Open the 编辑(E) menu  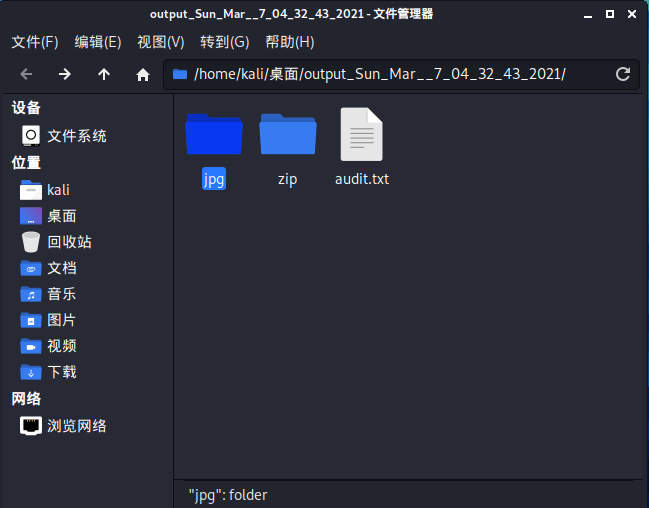[x=98, y=42]
